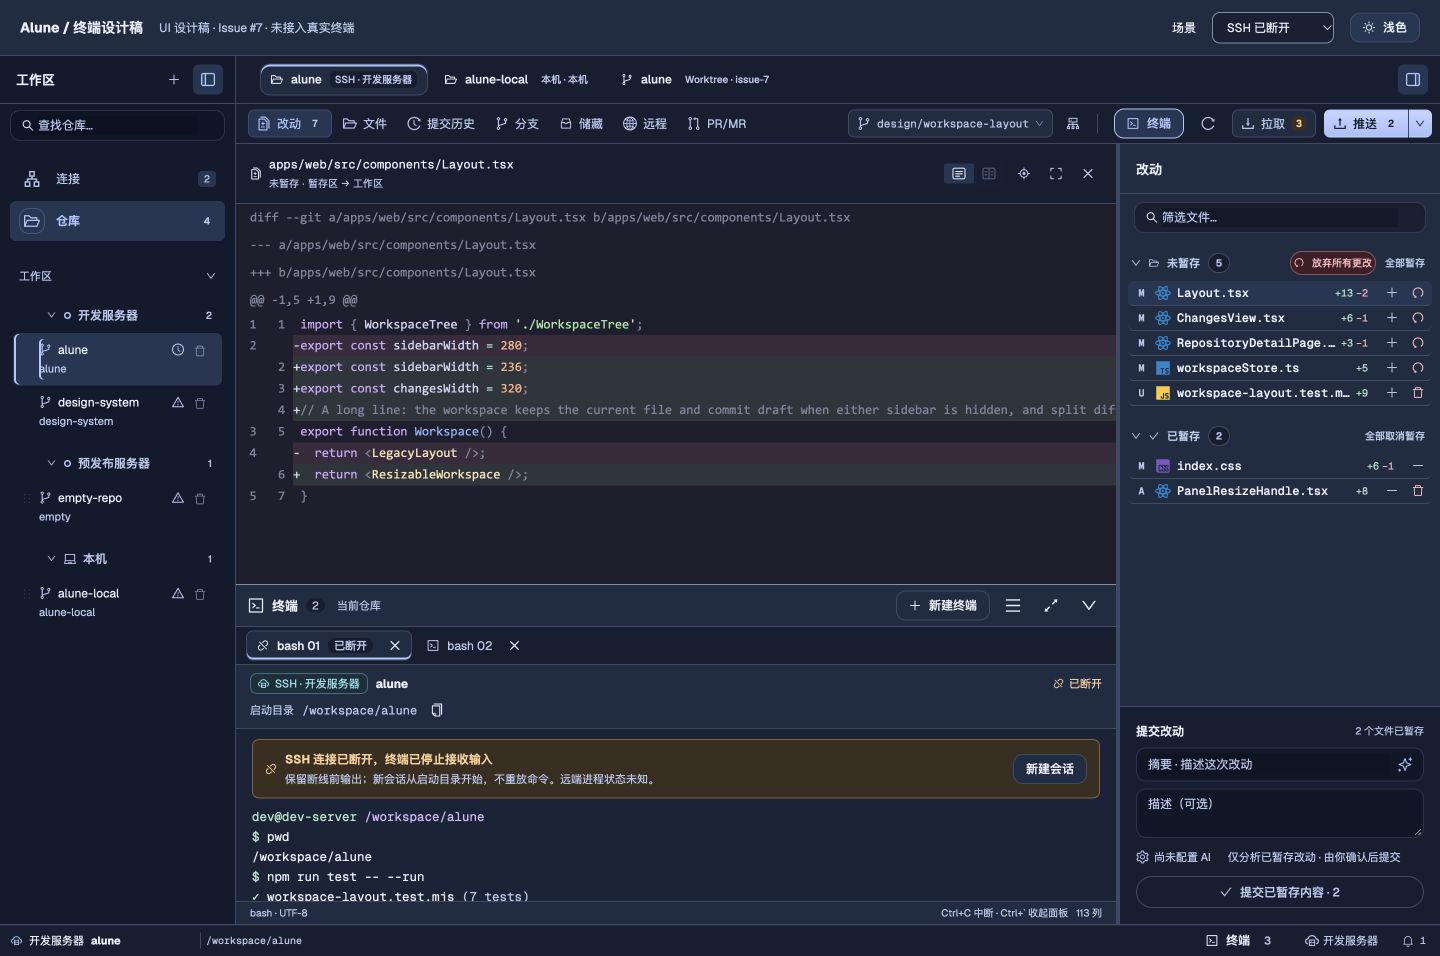1440x956 pixels.
Task: Switch diff to split side-by-side view
Action: coord(989,174)
